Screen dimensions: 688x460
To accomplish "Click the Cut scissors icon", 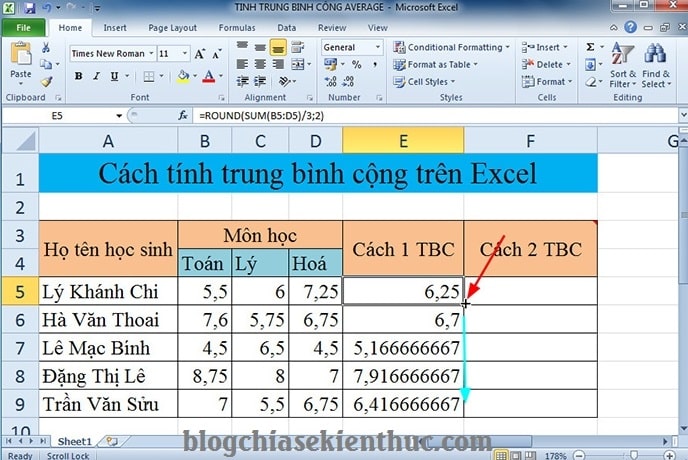I will click(46, 47).
